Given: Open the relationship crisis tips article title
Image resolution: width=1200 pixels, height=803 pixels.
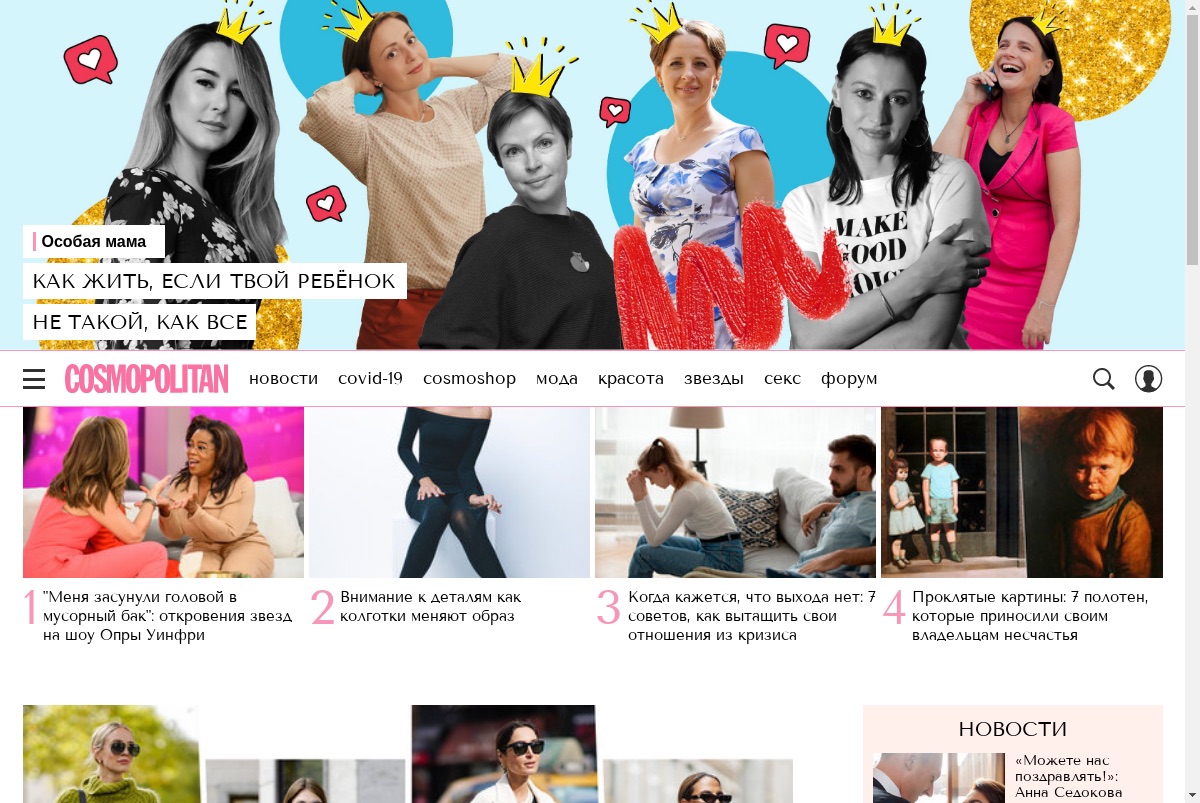Looking at the screenshot, I should pyautogui.click(x=752, y=616).
